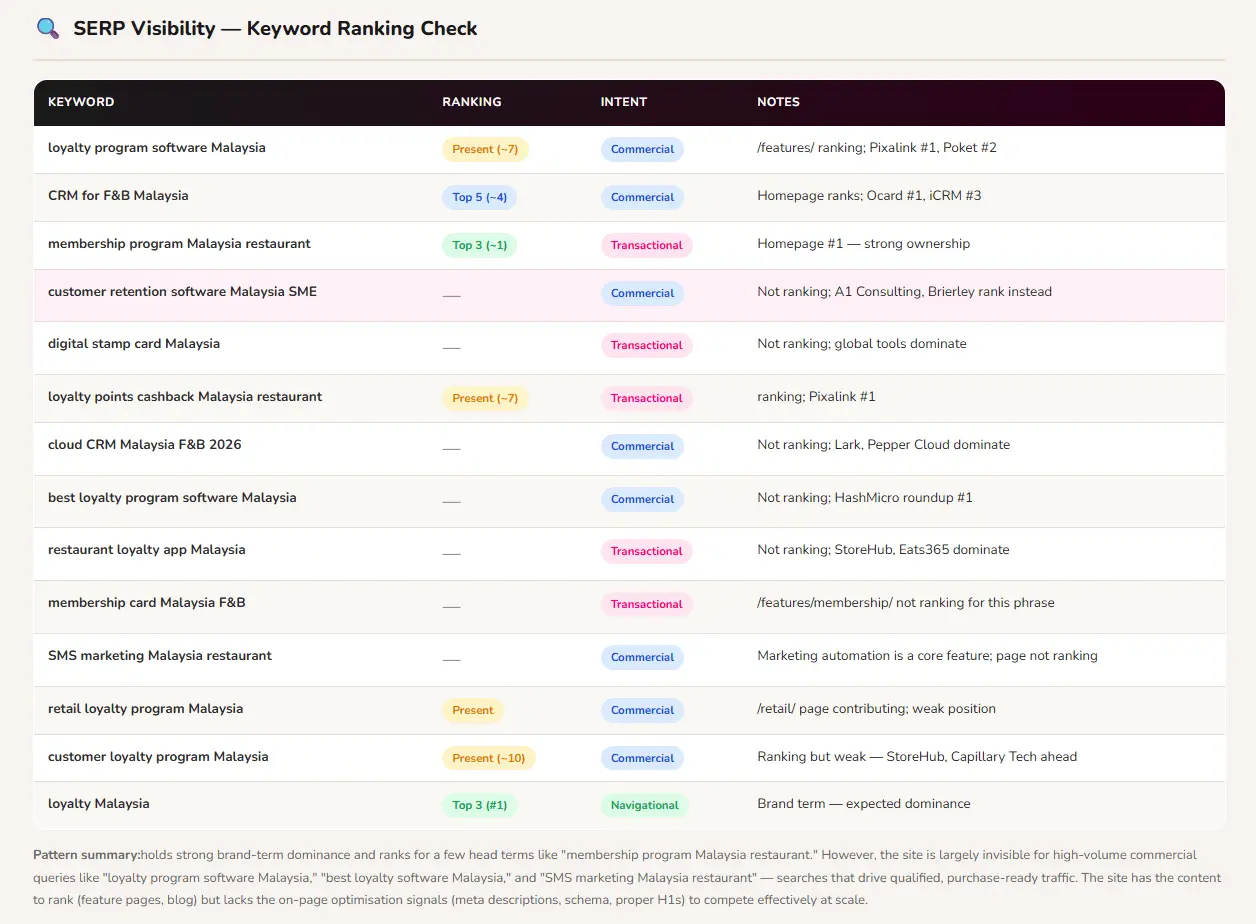Click Transactional tag in digital stamp card row
This screenshot has height=924, width=1256.
click(x=646, y=346)
